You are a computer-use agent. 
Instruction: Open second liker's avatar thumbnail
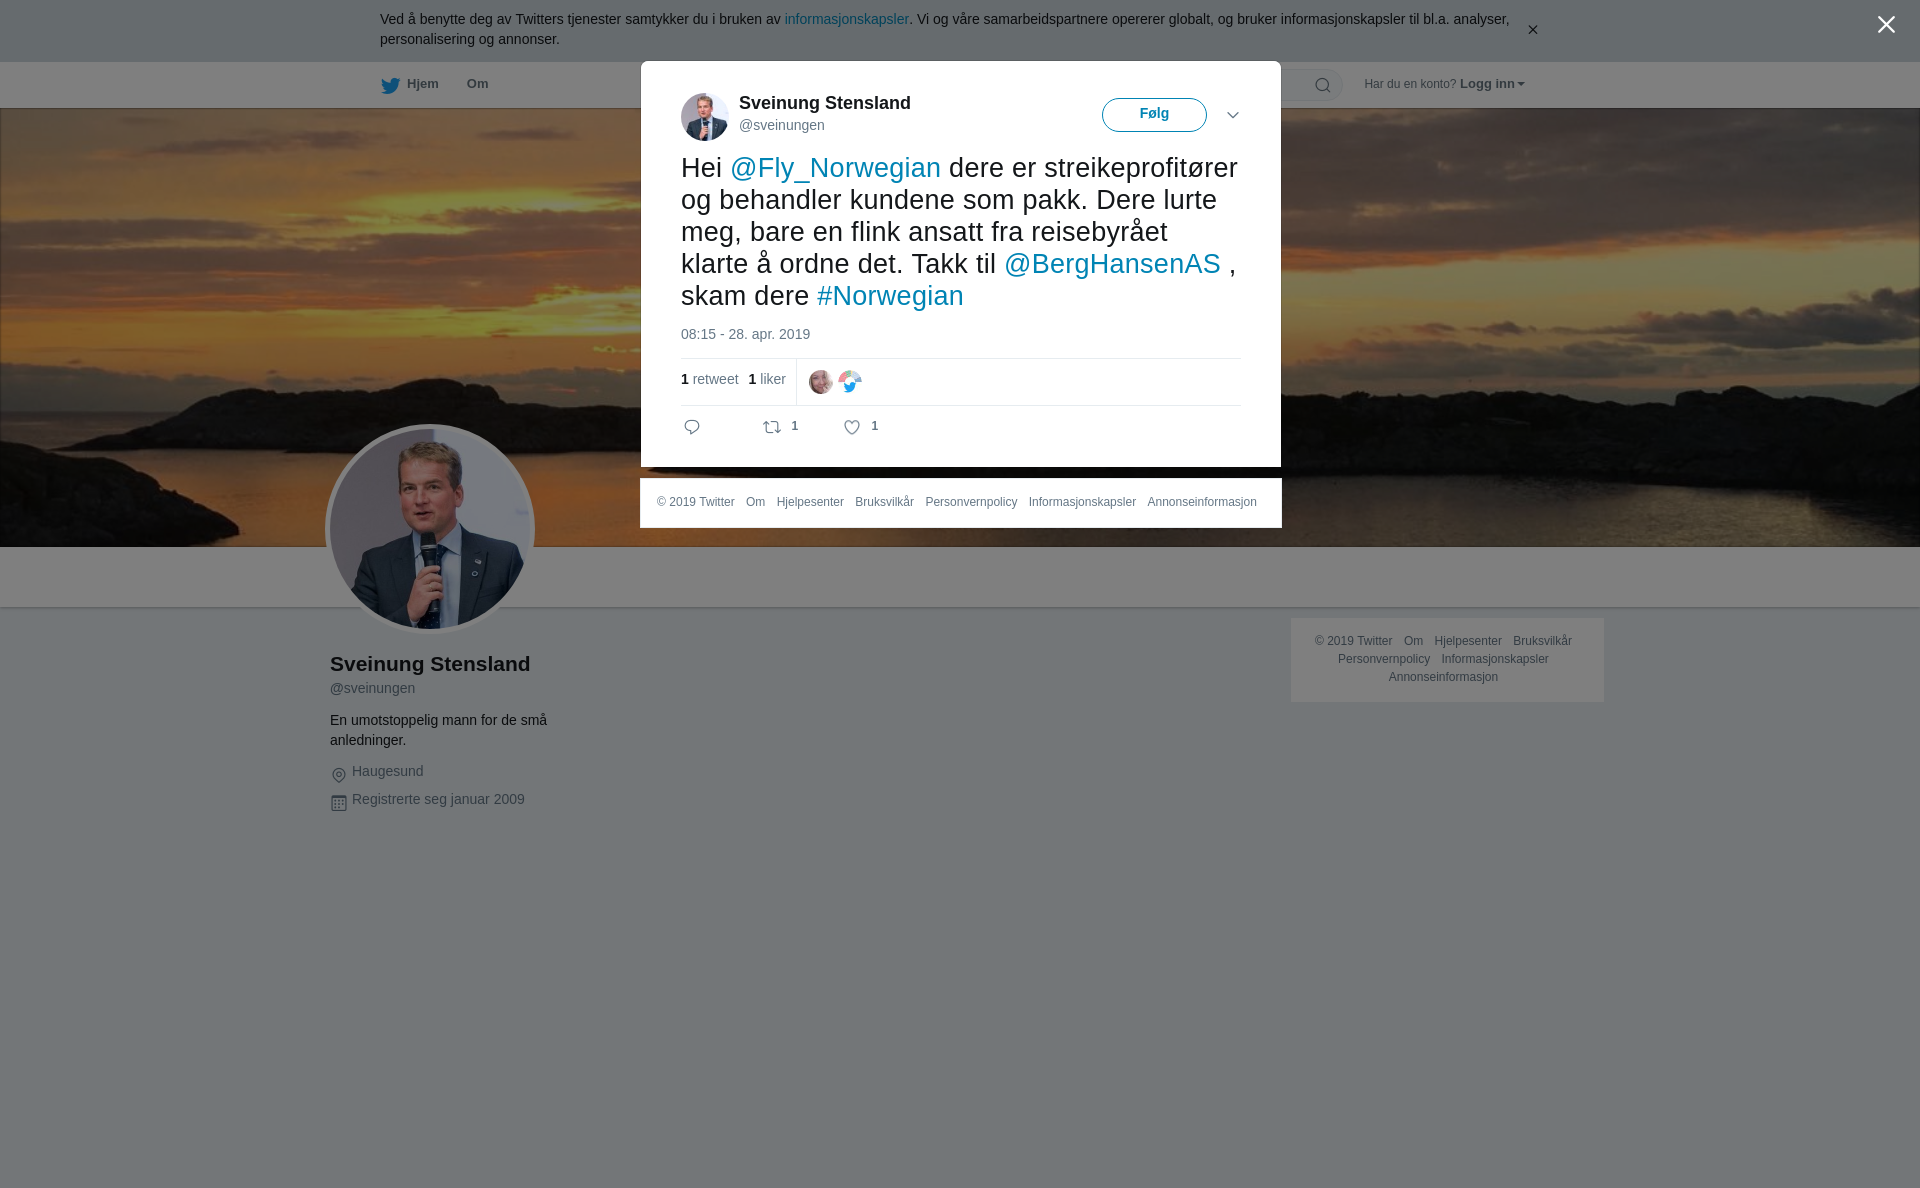850,382
